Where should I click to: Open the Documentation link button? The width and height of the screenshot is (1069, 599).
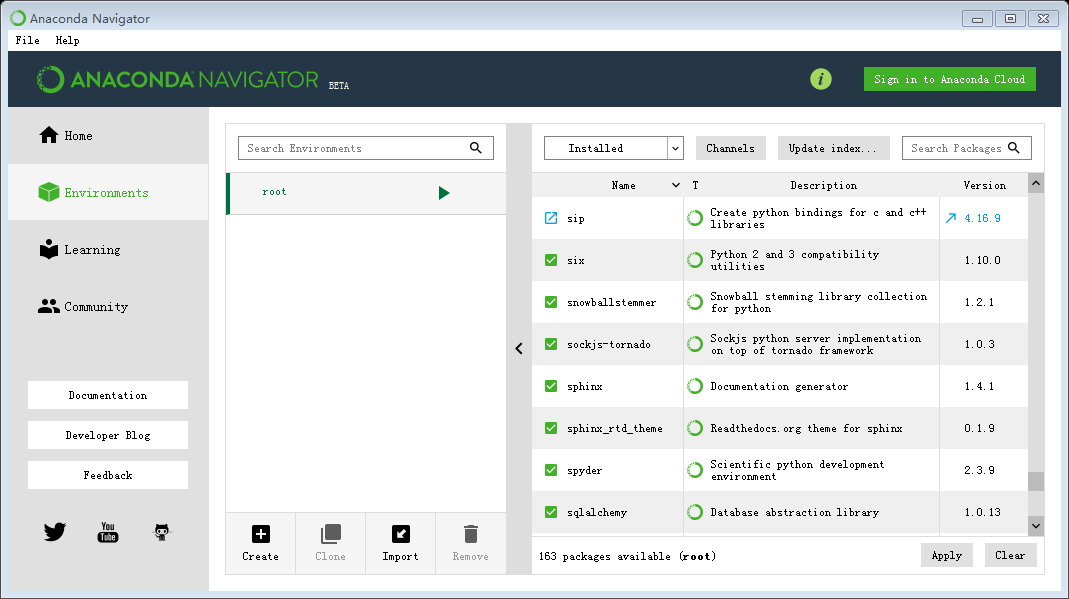pos(108,395)
